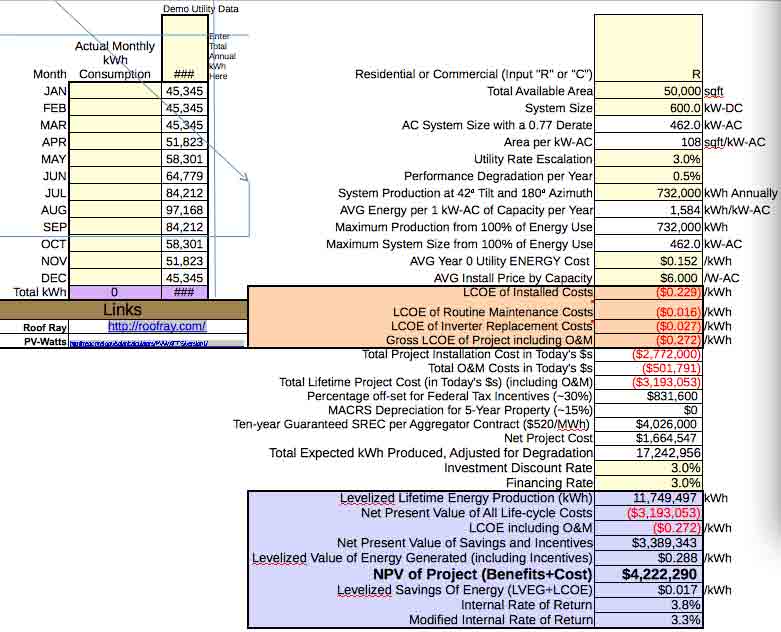Select the NPV of Project value $4,222,290

(x=648, y=574)
